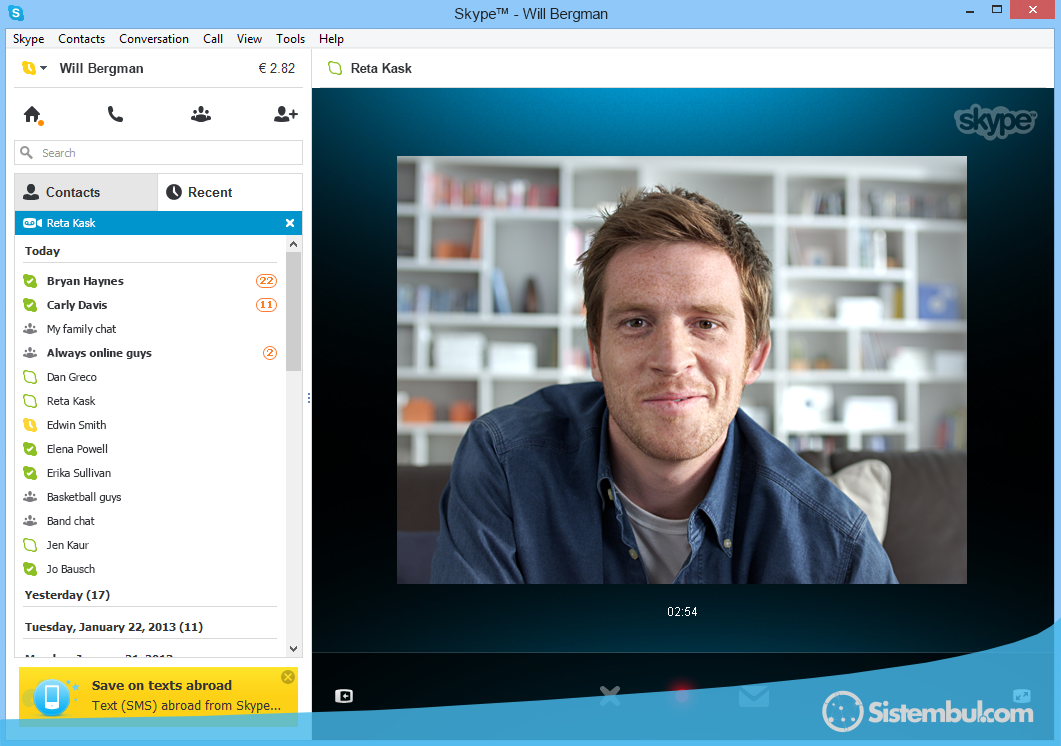Open the Call menu
This screenshot has width=1061, height=746.
(212, 39)
